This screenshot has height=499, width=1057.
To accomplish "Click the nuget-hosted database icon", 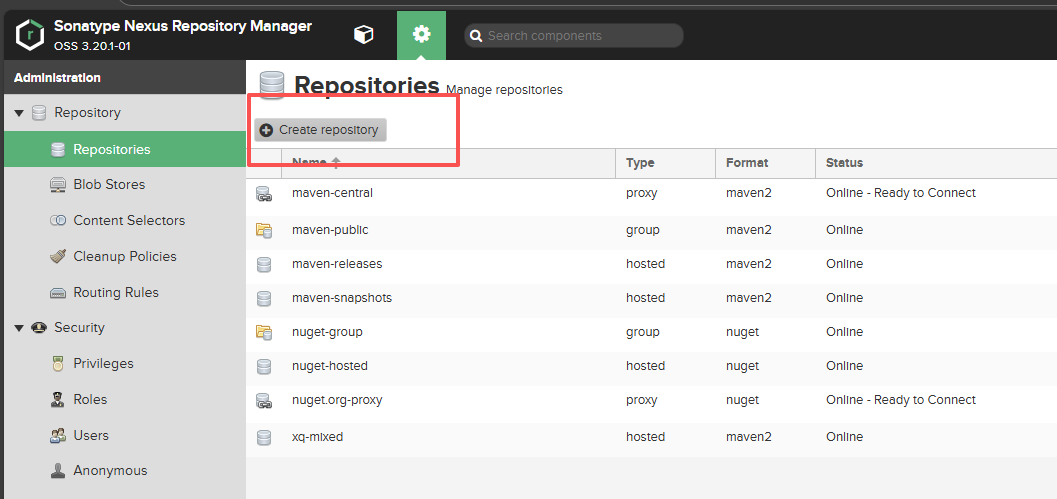I will click(264, 366).
